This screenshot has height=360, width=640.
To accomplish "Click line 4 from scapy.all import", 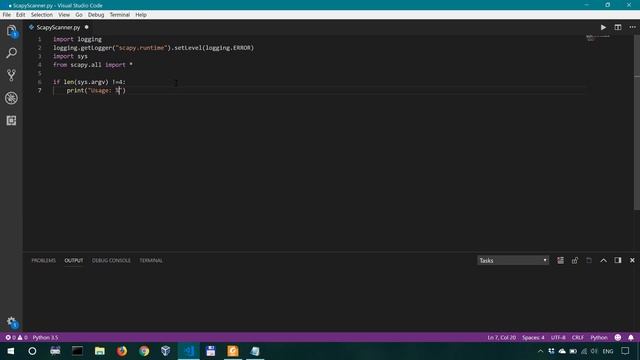I will (93, 64).
